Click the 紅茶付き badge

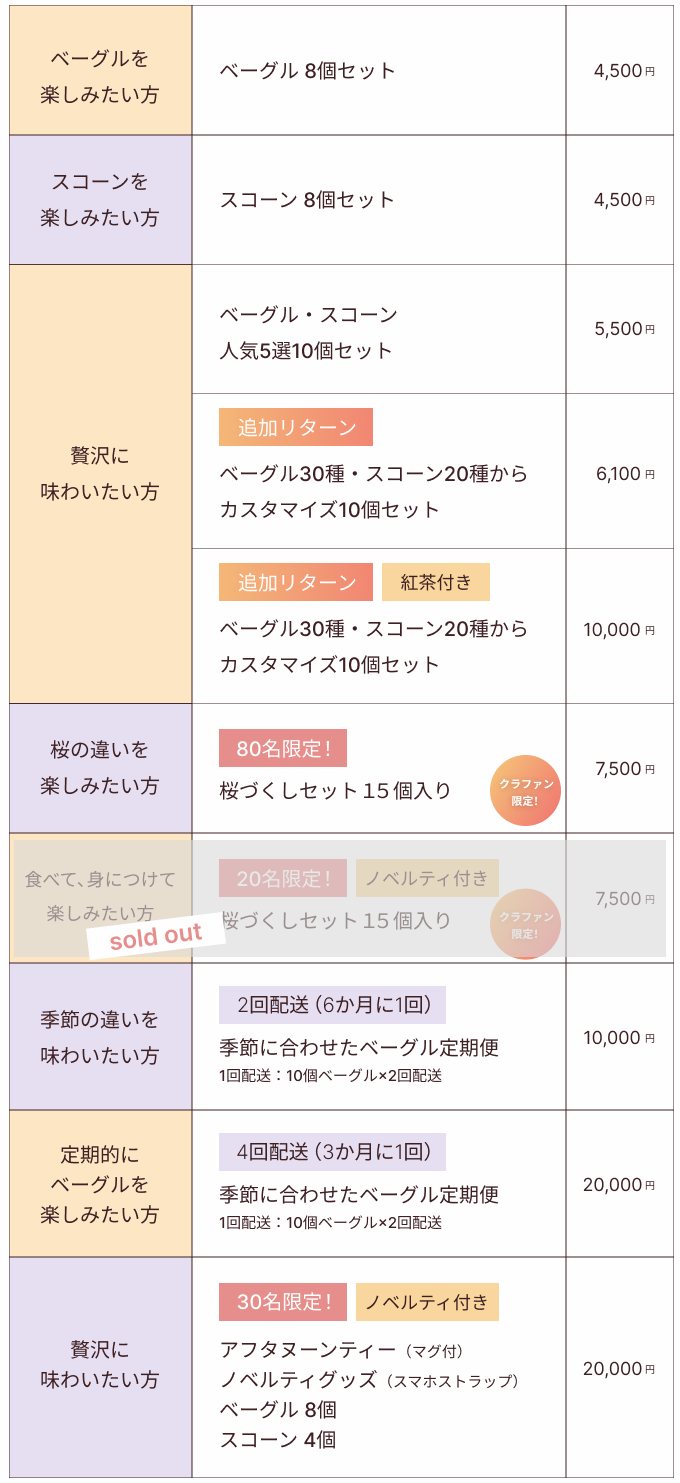click(436, 582)
